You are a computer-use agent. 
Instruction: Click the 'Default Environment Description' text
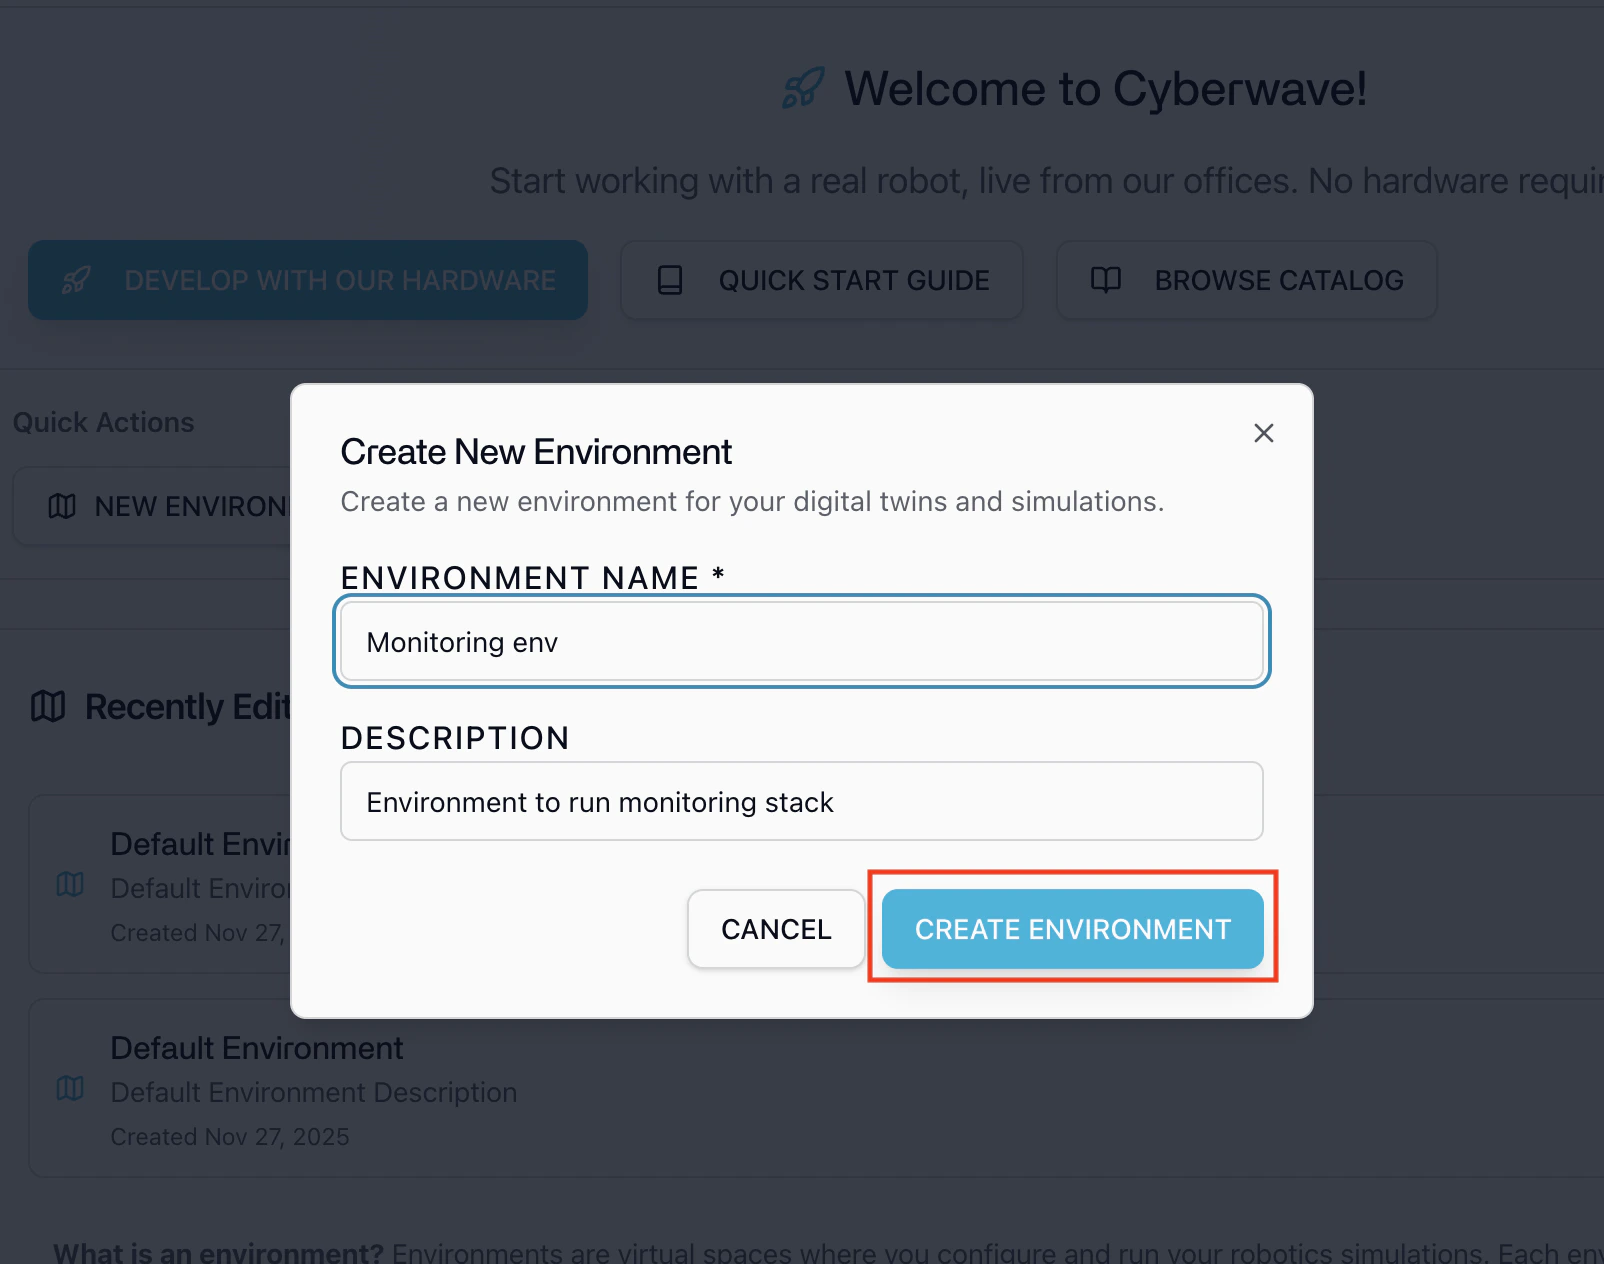coord(314,1092)
